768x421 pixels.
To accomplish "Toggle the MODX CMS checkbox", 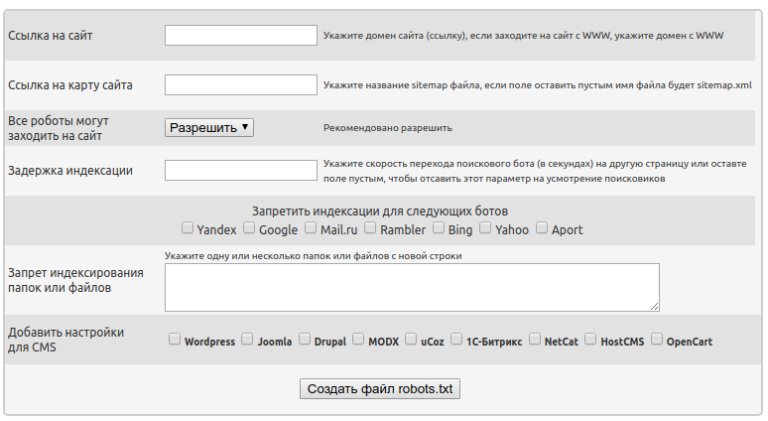I will pyautogui.click(x=359, y=340).
